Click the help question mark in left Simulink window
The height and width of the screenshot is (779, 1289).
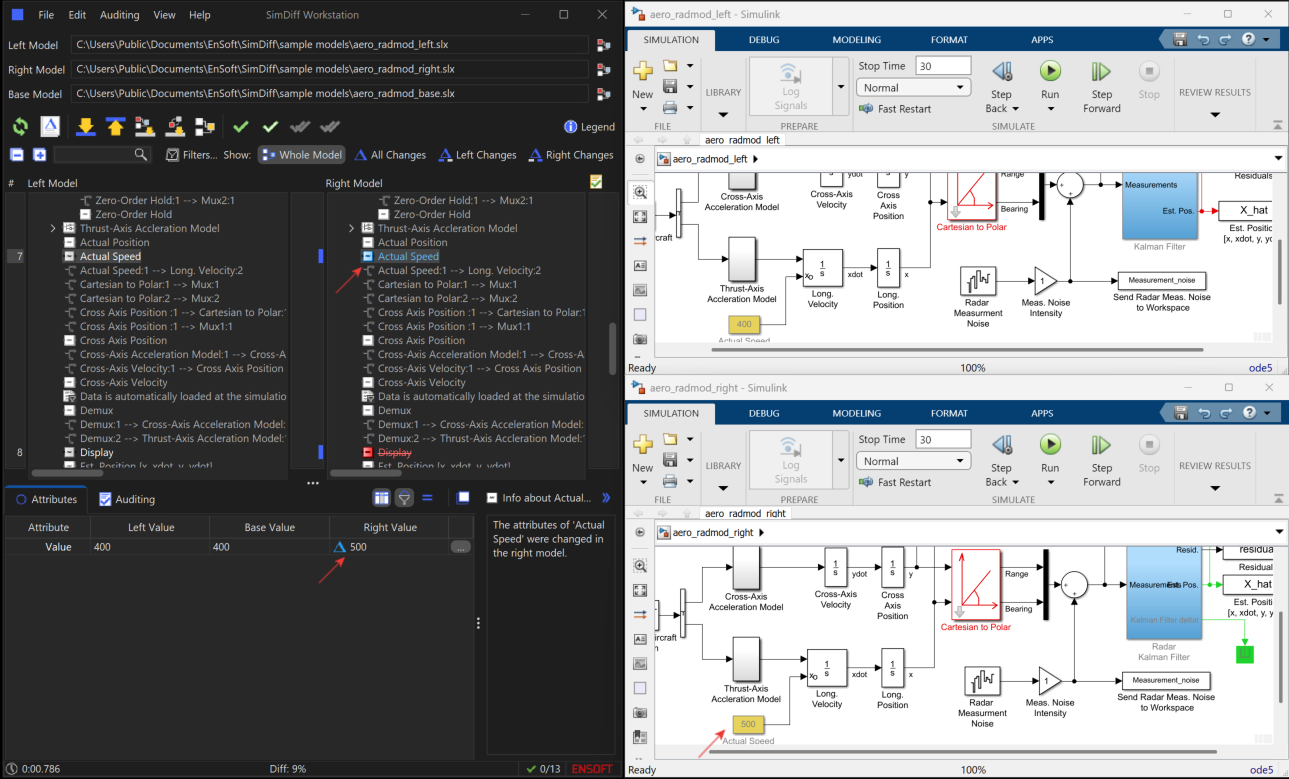tap(1248, 39)
